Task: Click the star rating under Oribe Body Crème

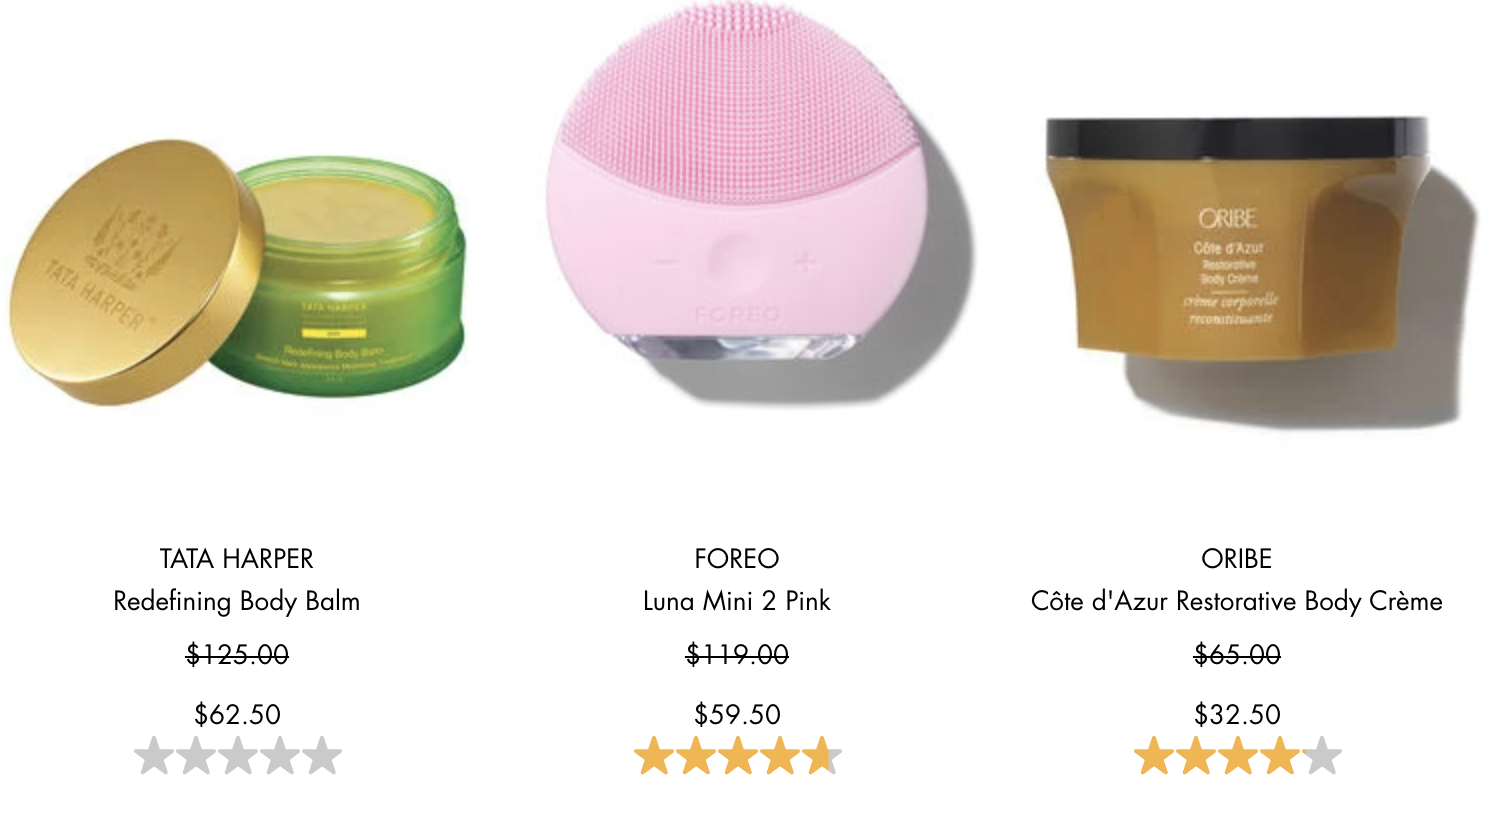Action: click(1238, 756)
